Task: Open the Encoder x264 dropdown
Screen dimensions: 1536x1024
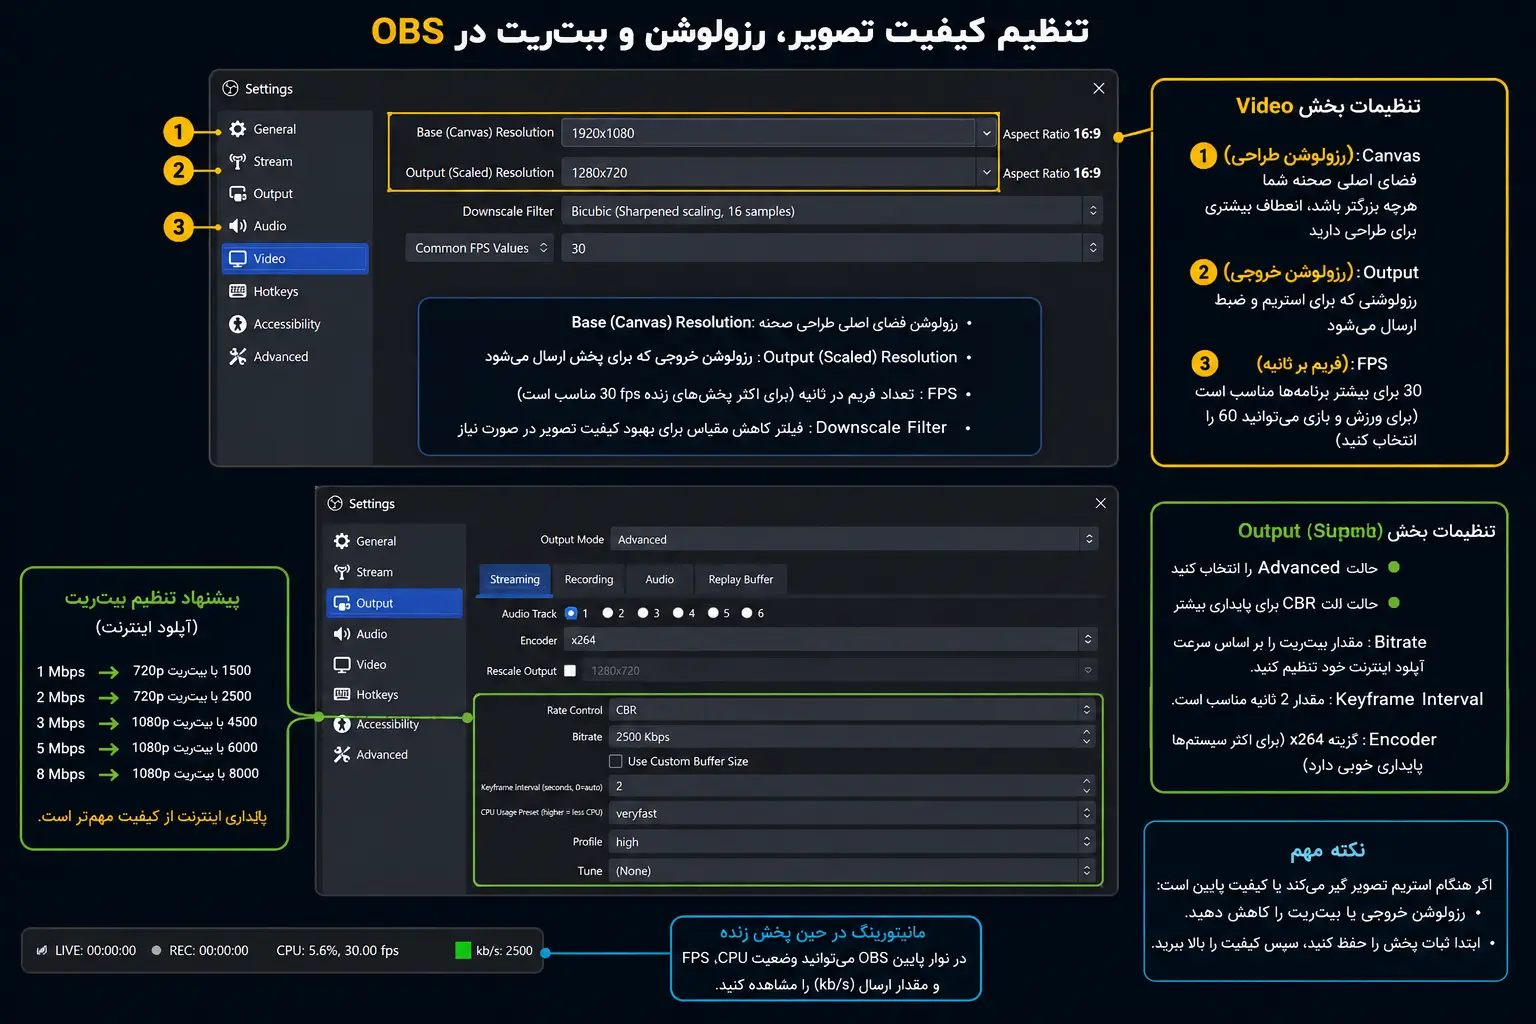Action: [x=832, y=640]
